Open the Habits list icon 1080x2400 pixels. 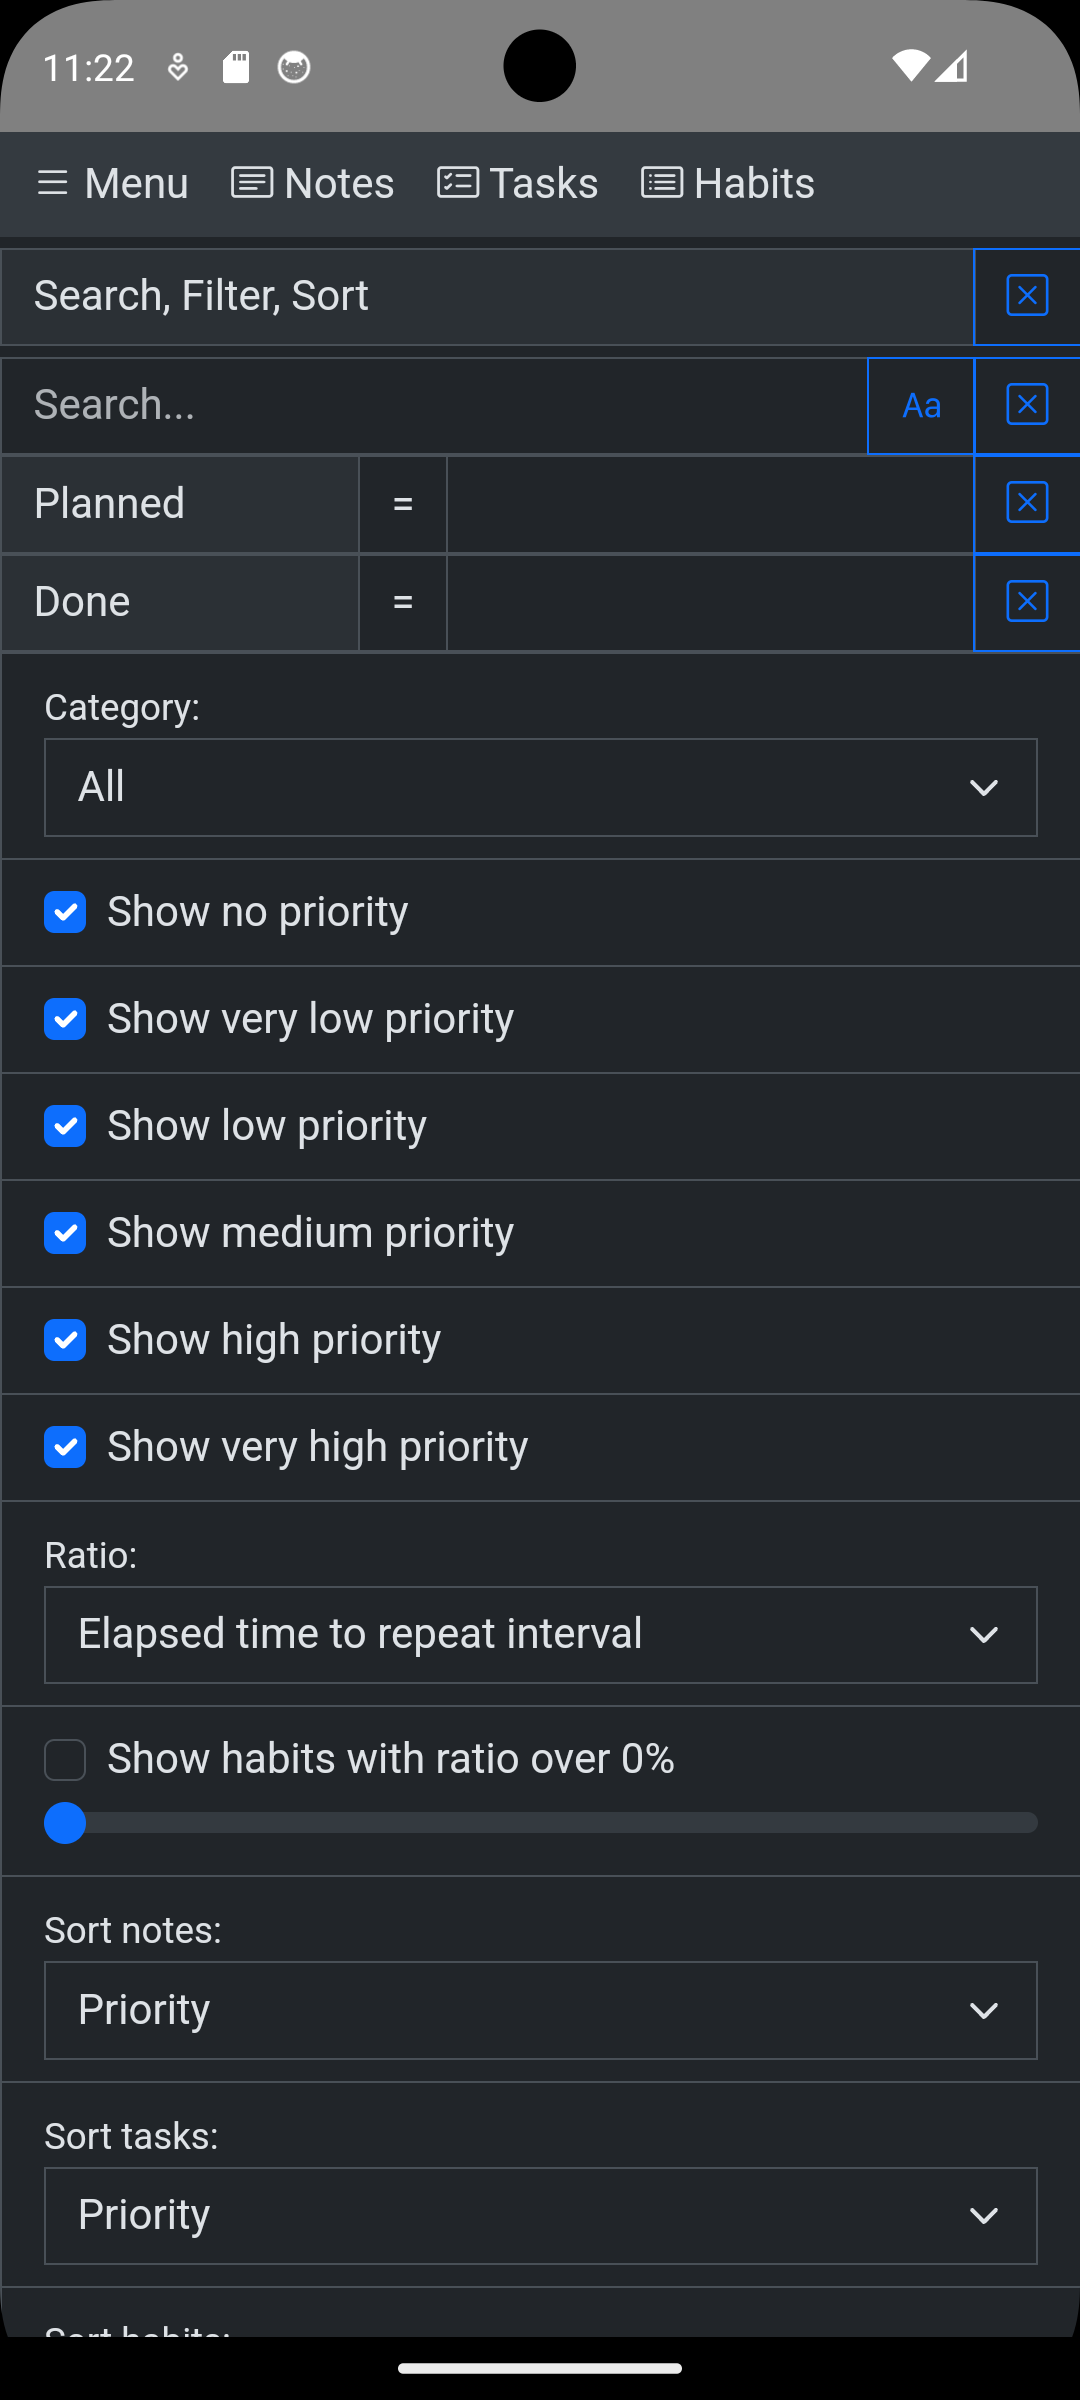tap(662, 183)
